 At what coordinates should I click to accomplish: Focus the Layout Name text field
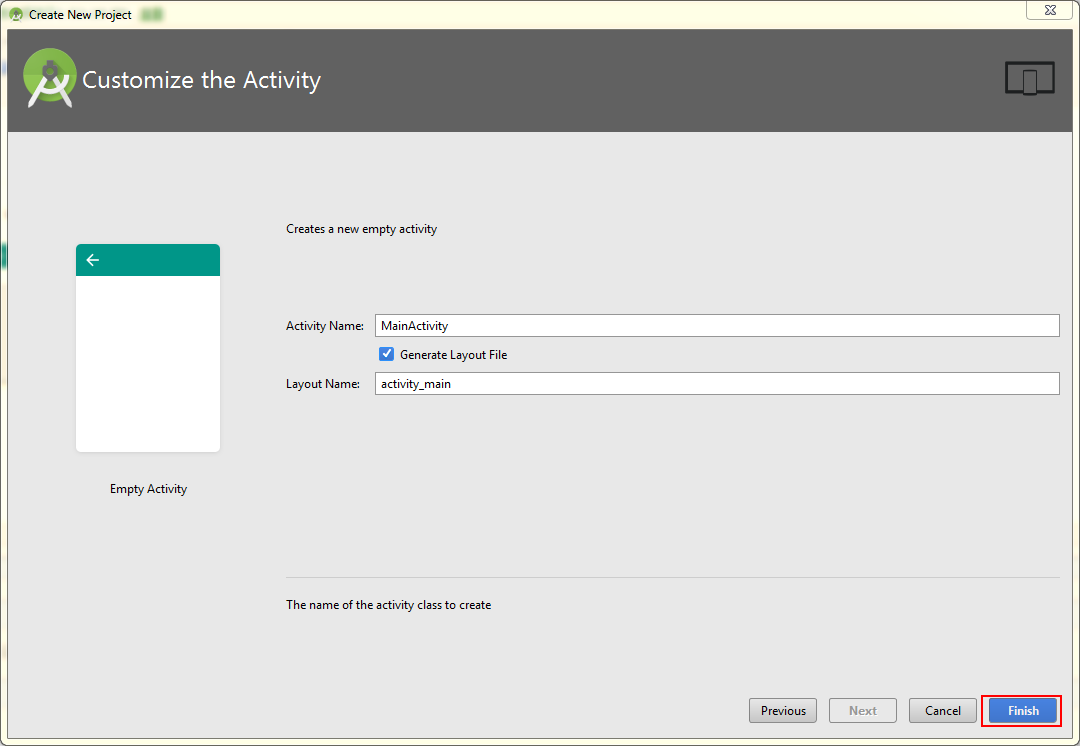(716, 384)
